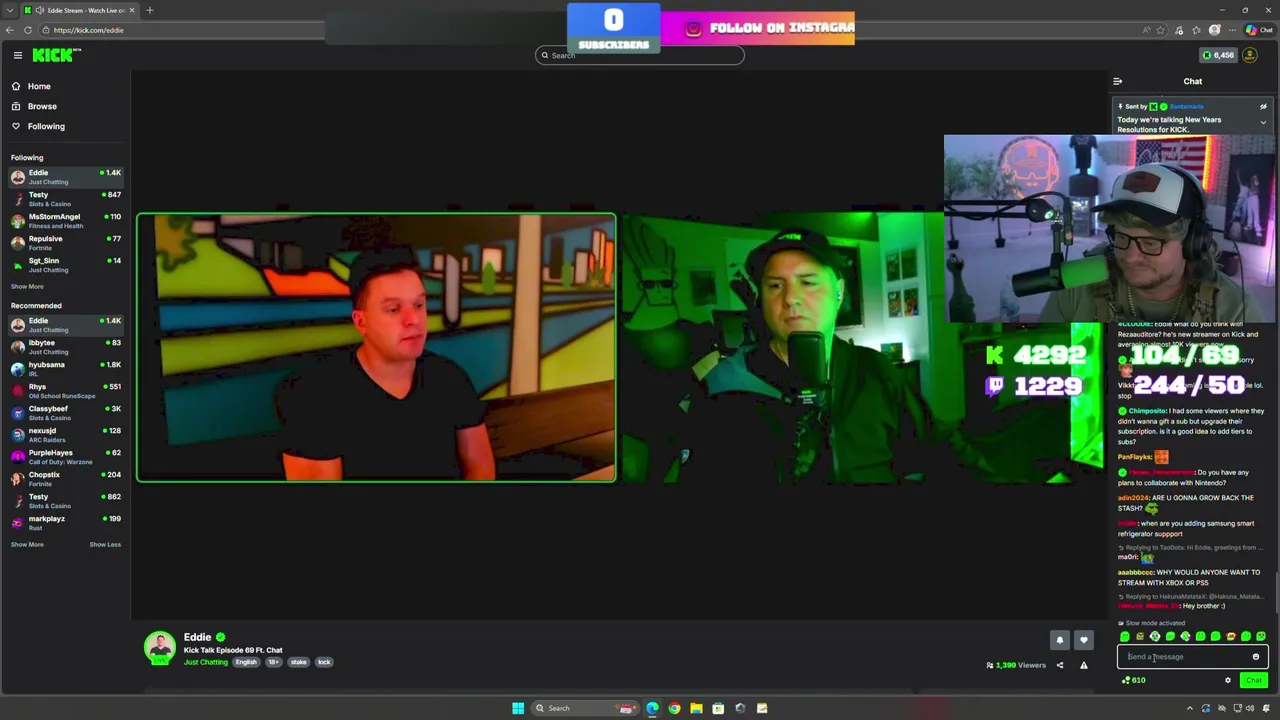
Task: Click the chat username adin2024
Action: coord(1133,497)
